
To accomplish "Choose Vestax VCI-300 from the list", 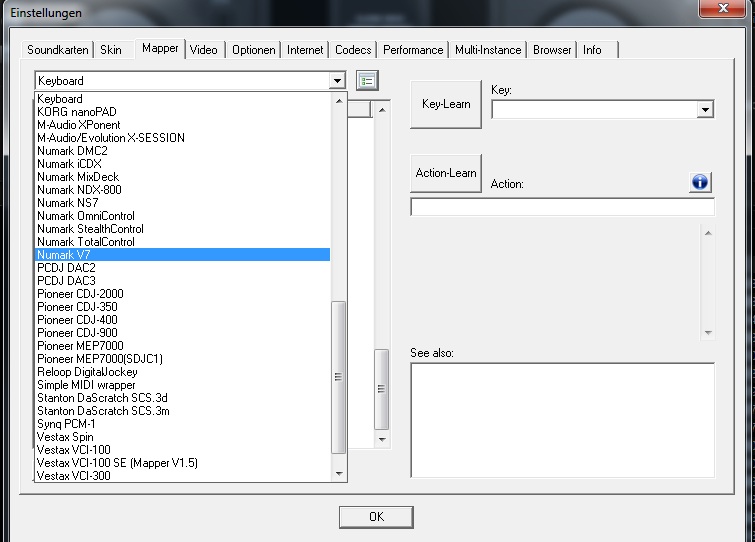I will click(x=183, y=476).
